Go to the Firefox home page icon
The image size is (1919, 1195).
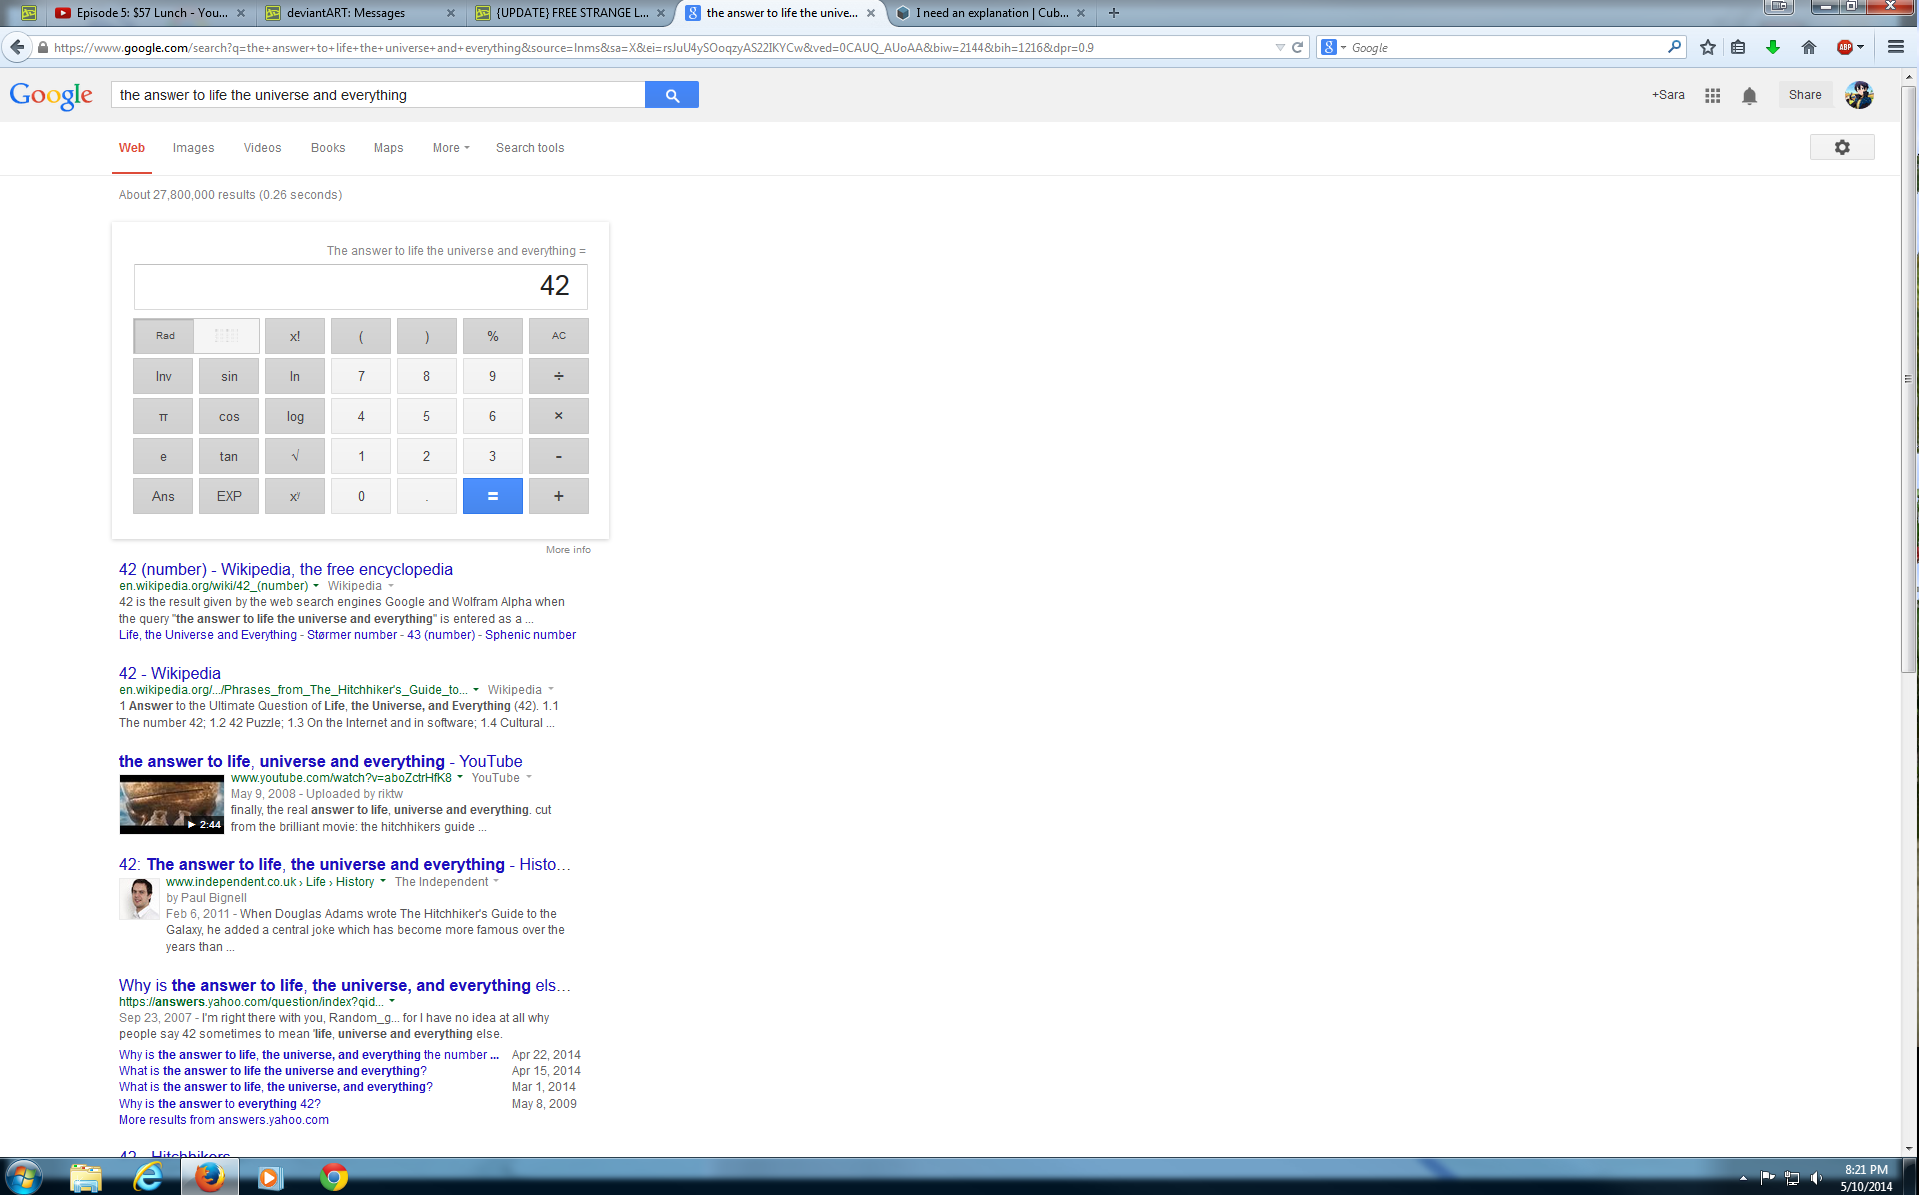pyautogui.click(x=1809, y=47)
